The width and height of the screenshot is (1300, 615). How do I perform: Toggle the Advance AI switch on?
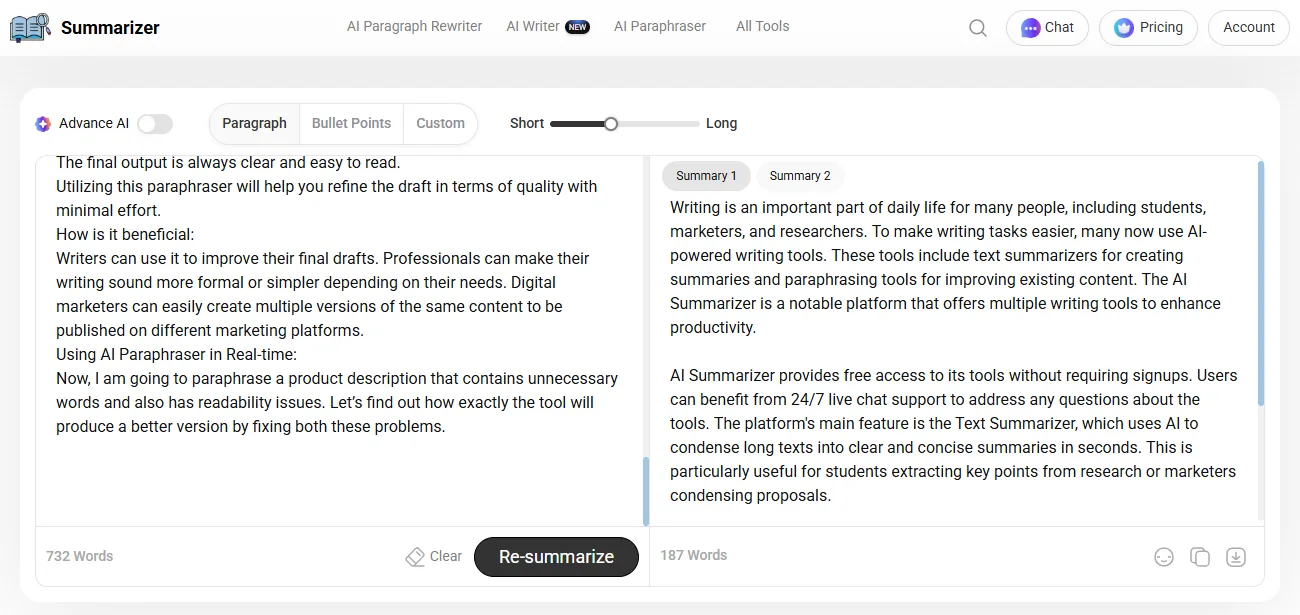pos(155,123)
